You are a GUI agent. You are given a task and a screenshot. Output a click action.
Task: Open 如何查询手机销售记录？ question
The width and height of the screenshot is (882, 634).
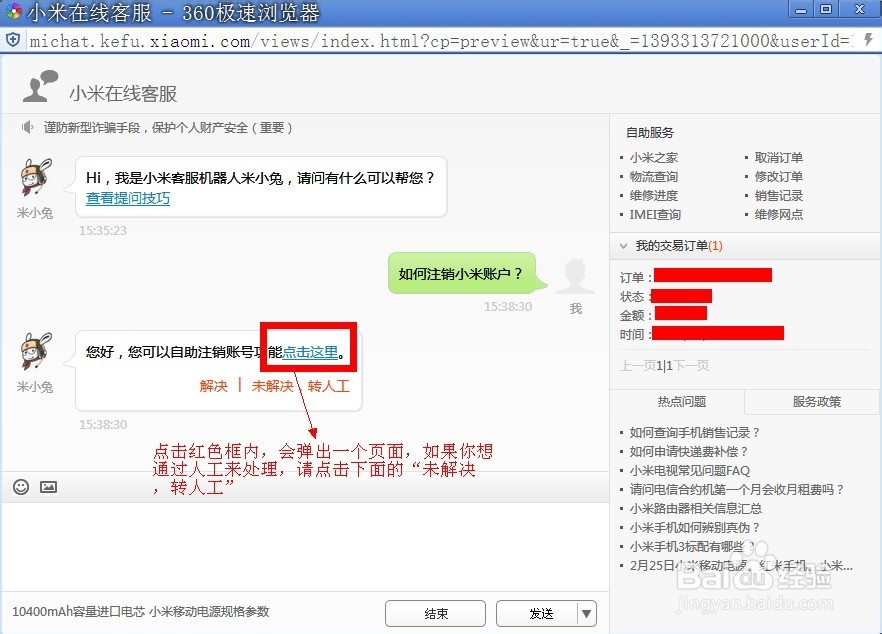tap(695, 433)
